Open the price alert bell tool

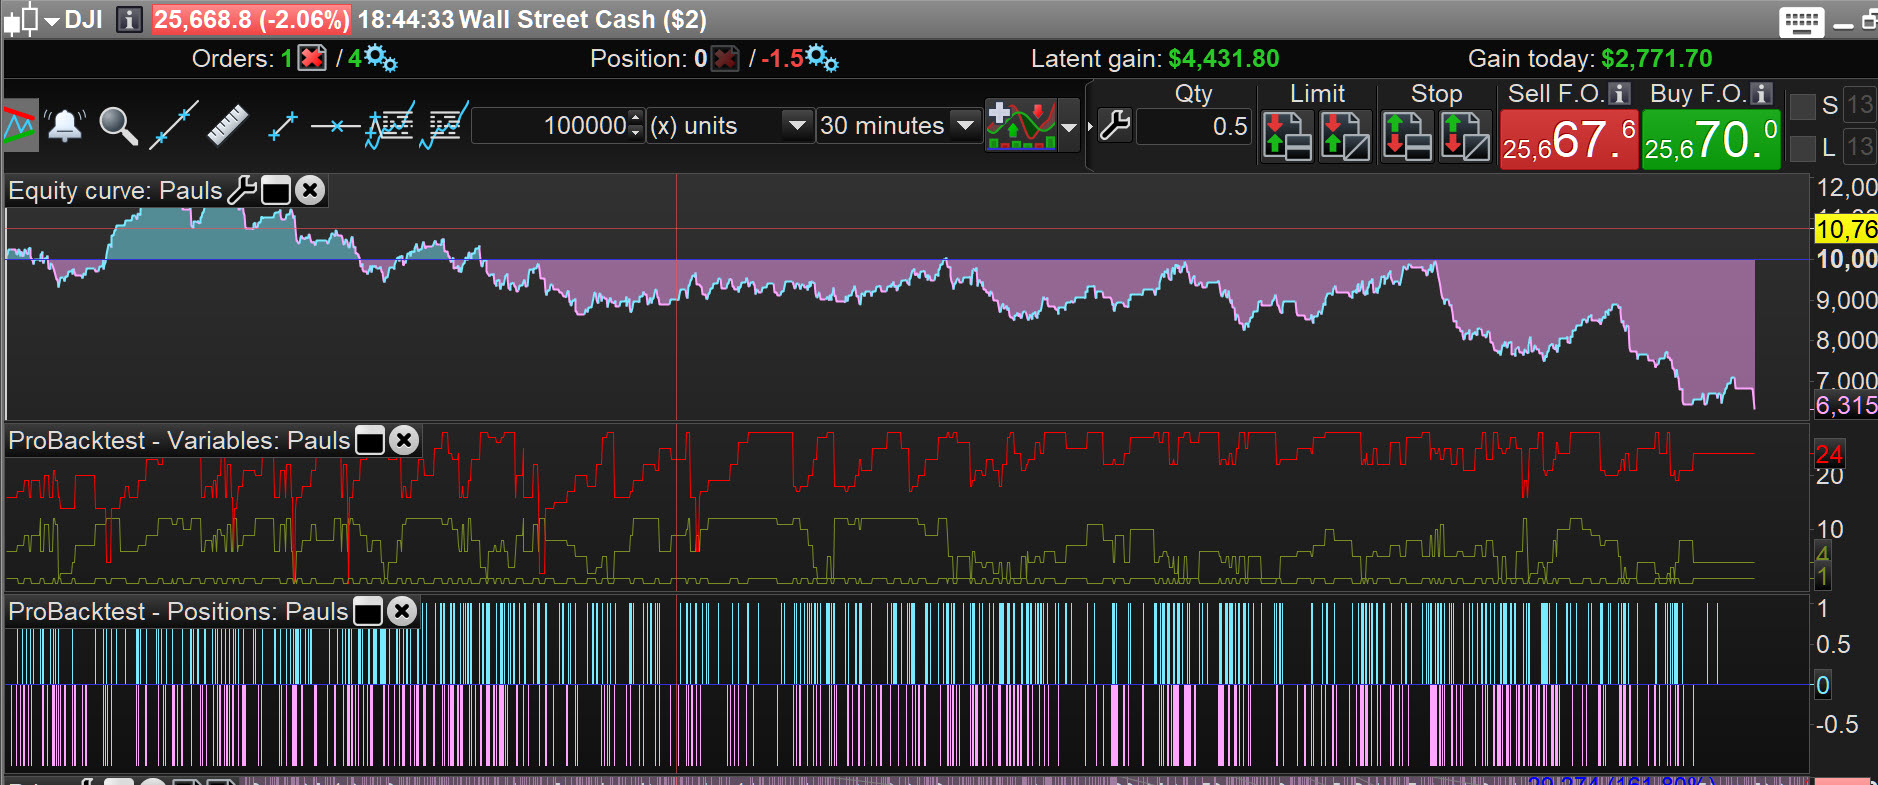[65, 126]
